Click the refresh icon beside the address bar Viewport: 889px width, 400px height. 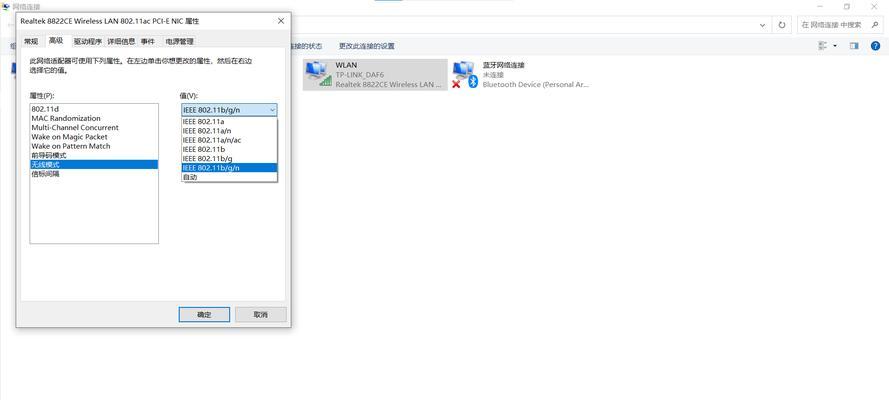point(782,25)
